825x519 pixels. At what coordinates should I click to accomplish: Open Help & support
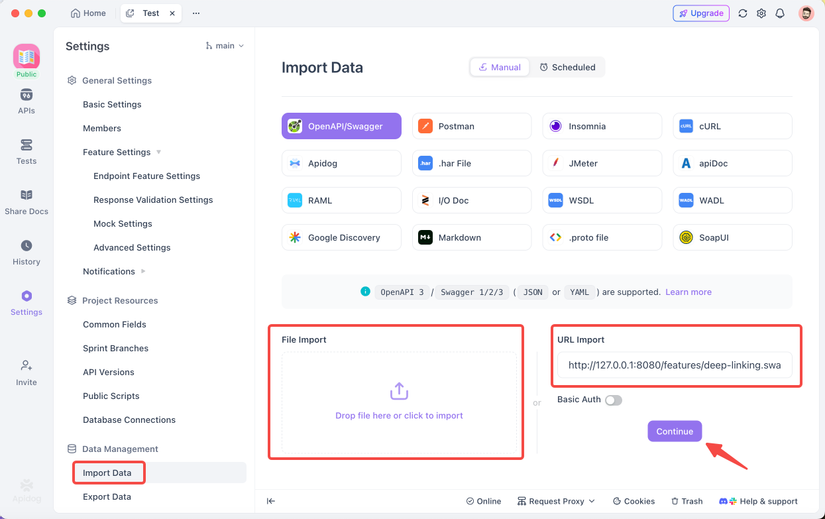[758, 501]
